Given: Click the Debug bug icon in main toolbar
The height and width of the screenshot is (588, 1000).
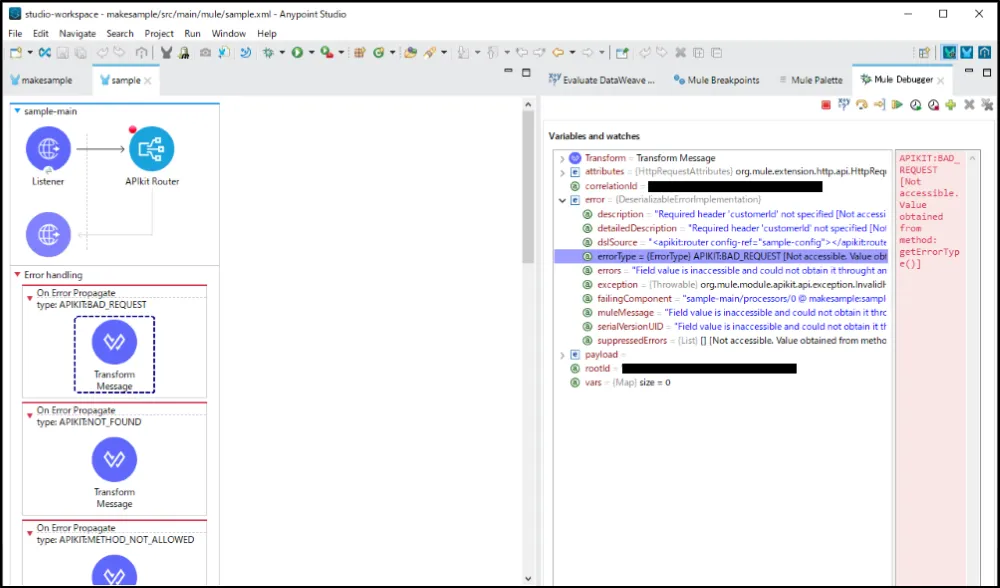Looking at the screenshot, I should click(268, 53).
